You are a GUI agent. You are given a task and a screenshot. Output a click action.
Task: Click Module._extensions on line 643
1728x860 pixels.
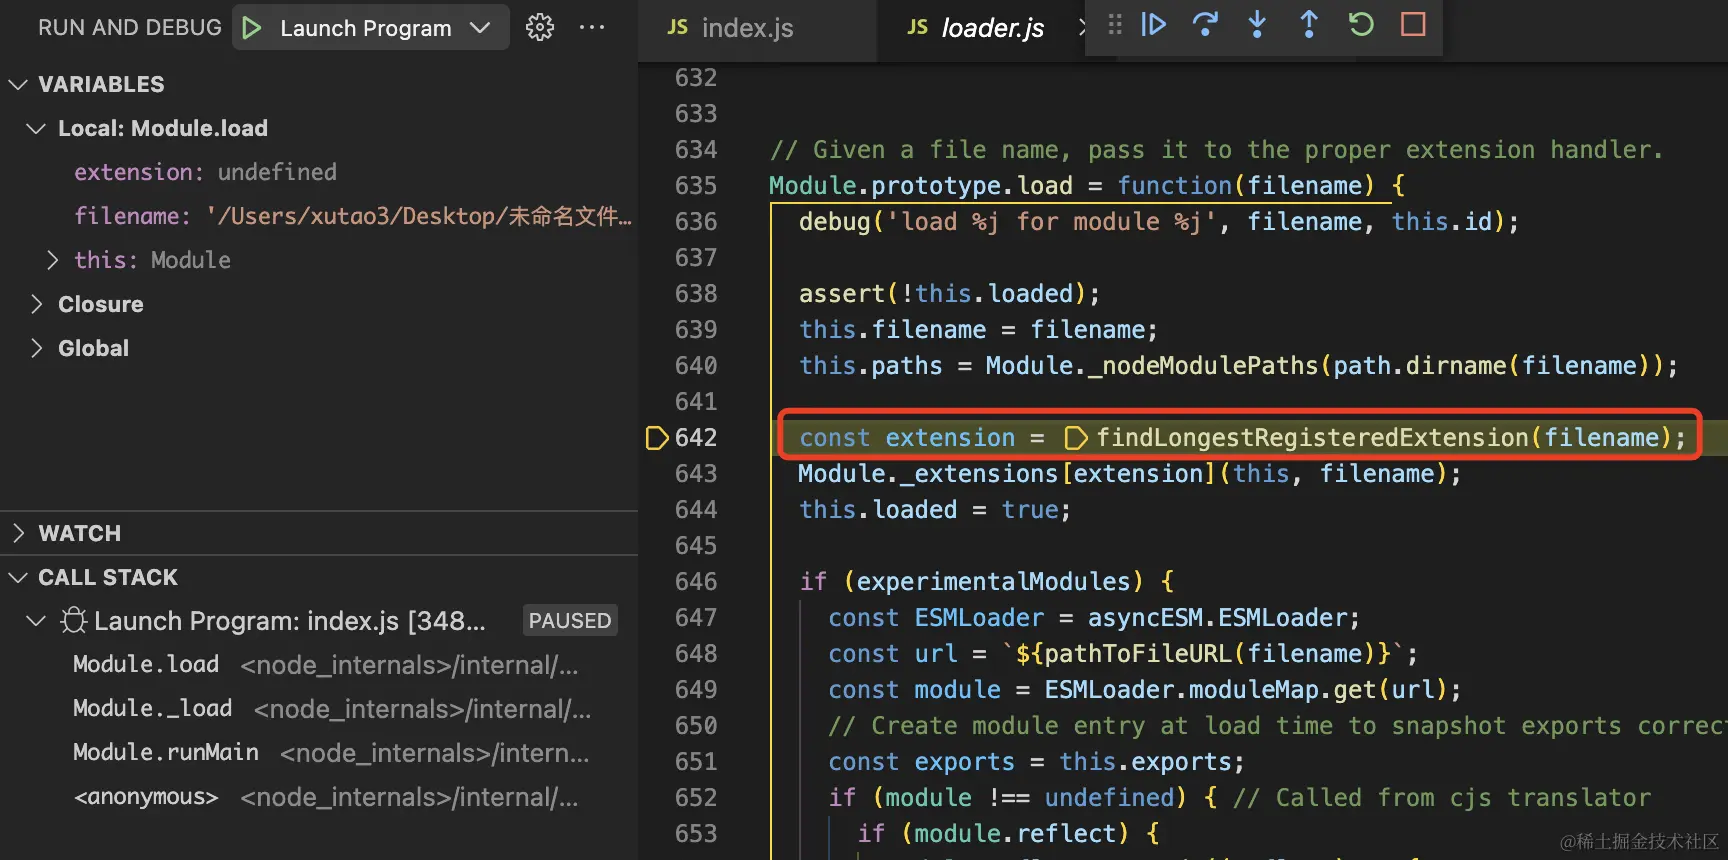click(928, 474)
